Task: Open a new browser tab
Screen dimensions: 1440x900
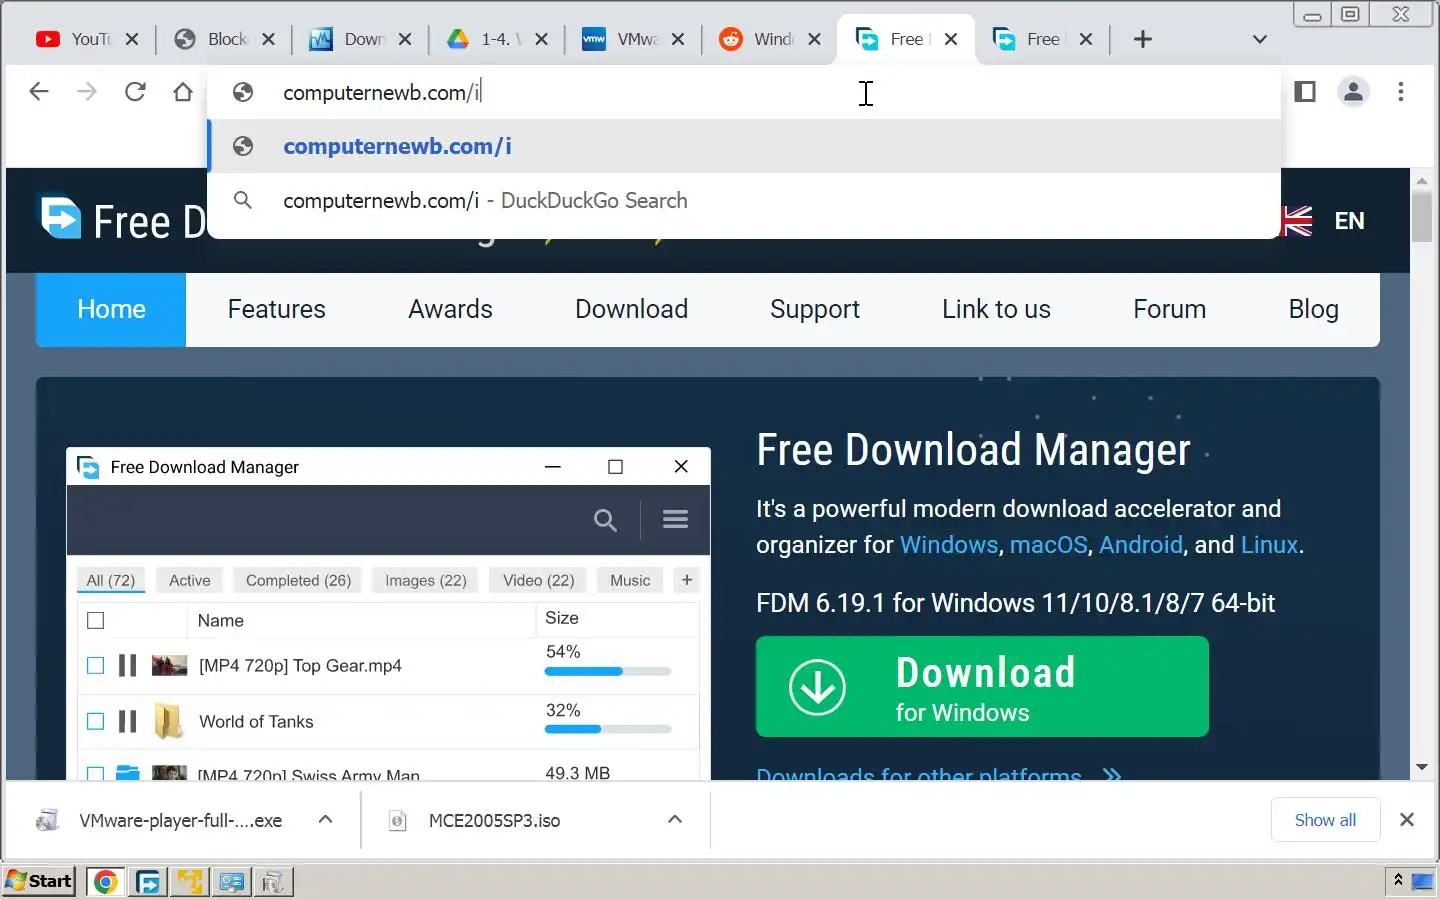Action: 1143,39
